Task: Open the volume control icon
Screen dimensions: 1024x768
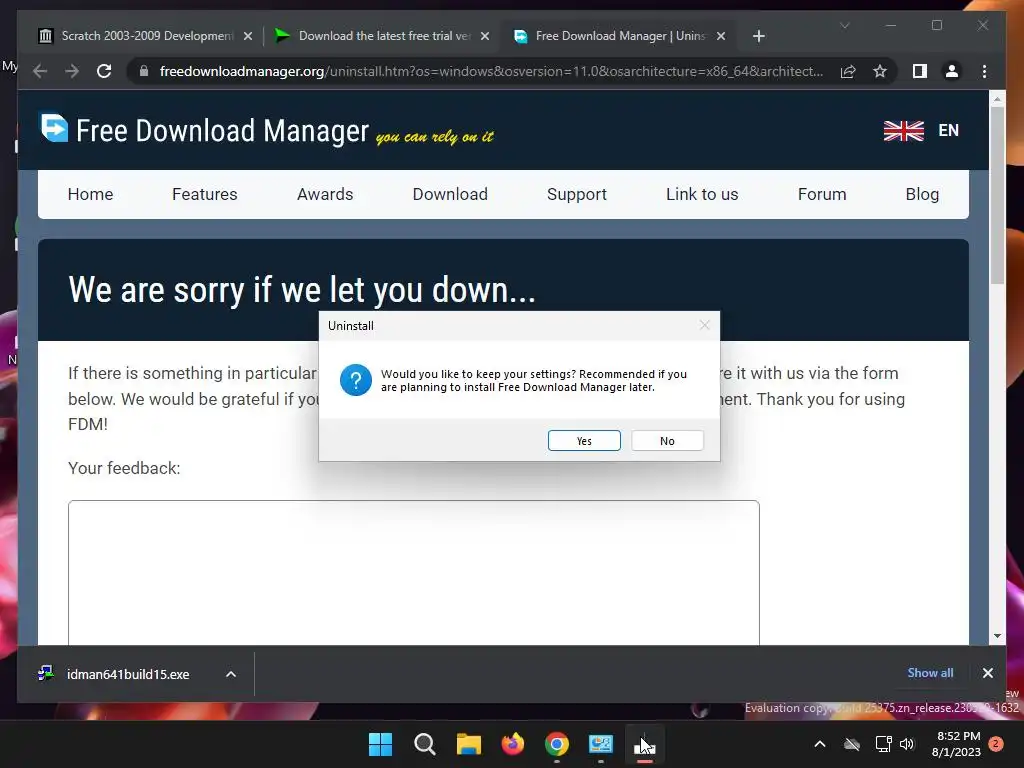Action: tap(907, 744)
